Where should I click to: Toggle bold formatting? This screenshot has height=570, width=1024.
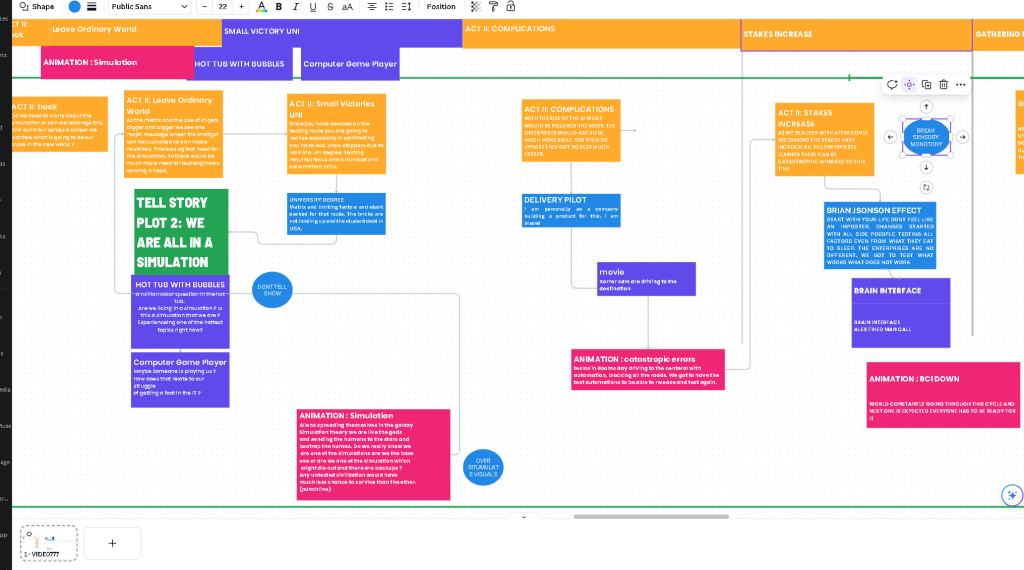coord(279,7)
